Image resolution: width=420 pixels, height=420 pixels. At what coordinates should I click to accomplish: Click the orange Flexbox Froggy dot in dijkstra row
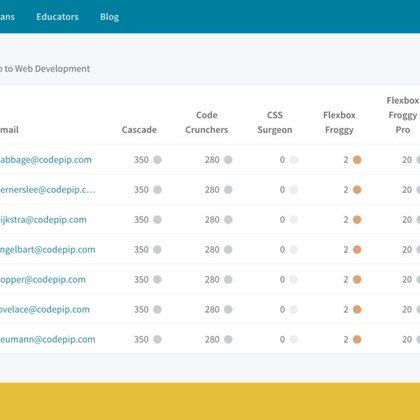(357, 220)
